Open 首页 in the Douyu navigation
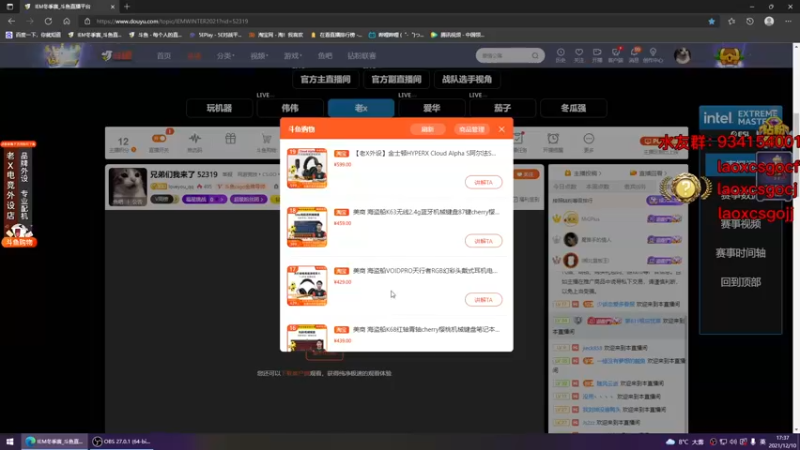This screenshot has height=450, width=800. click(x=164, y=56)
